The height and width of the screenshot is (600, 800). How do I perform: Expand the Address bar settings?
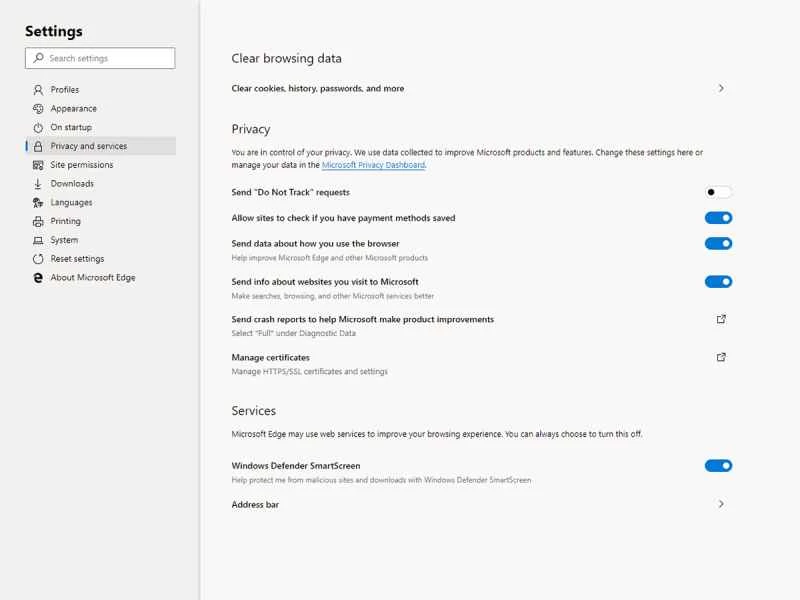[x=721, y=504]
